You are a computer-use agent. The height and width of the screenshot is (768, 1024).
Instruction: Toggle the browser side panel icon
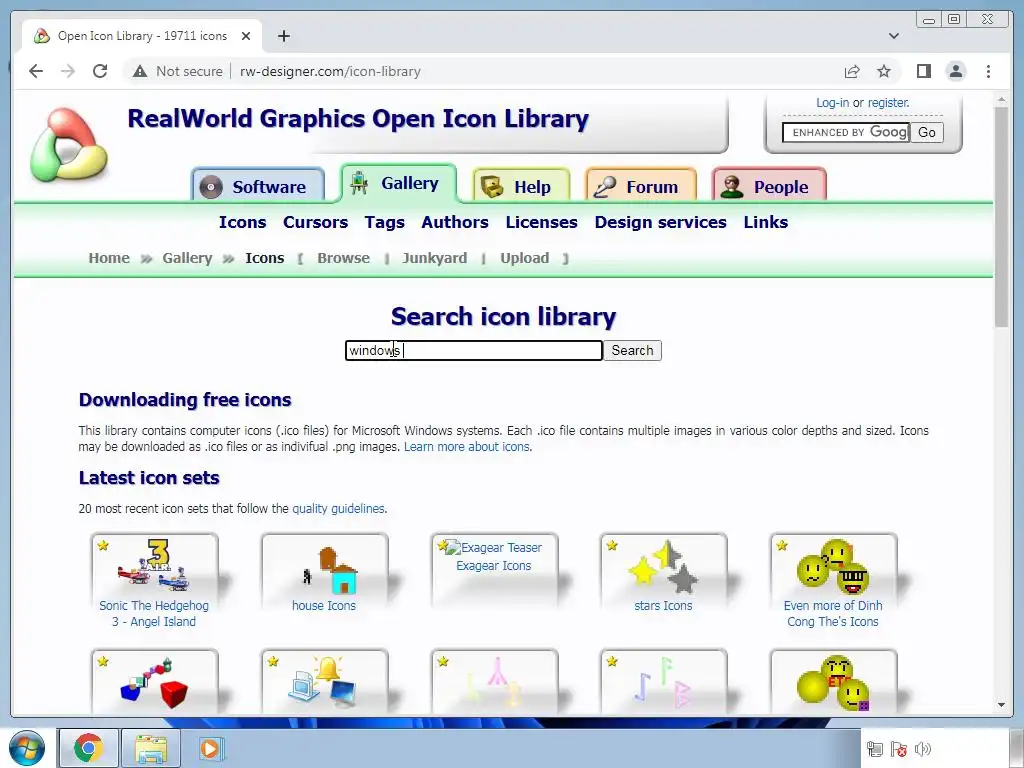(x=923, y=71)
